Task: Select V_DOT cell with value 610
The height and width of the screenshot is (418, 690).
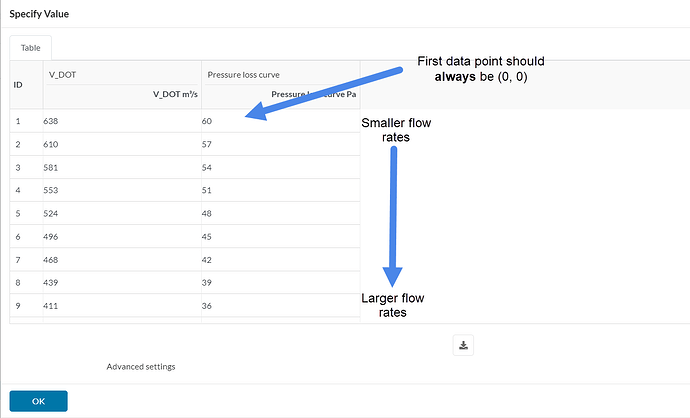Action: click(x=122, y=144)
